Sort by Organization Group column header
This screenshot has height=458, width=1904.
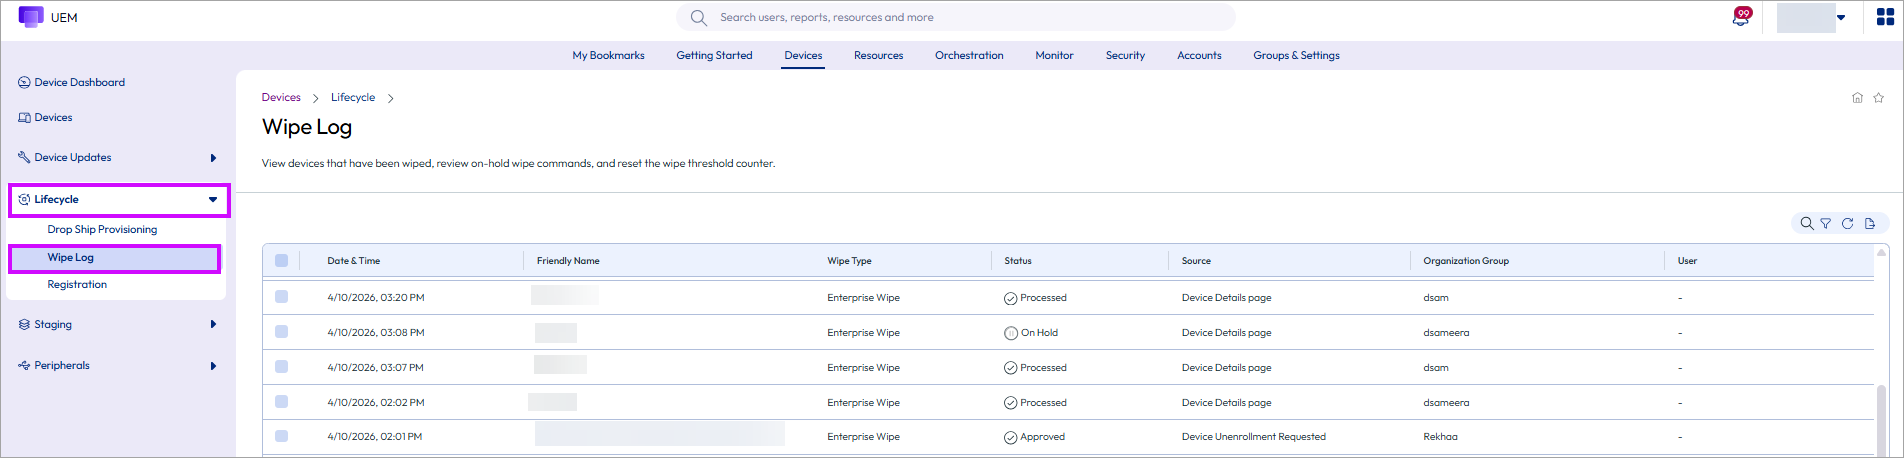1466,261
